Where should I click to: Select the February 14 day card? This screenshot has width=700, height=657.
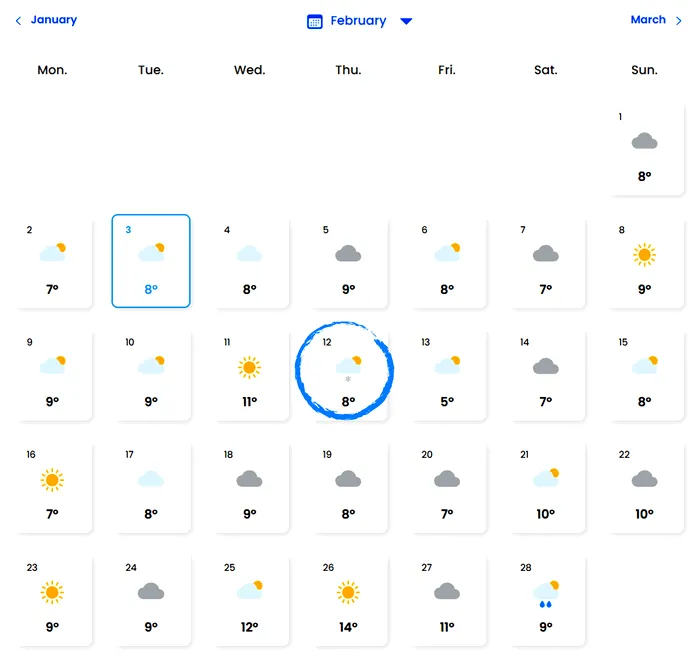pyautogui.click(x=545, y=374)
